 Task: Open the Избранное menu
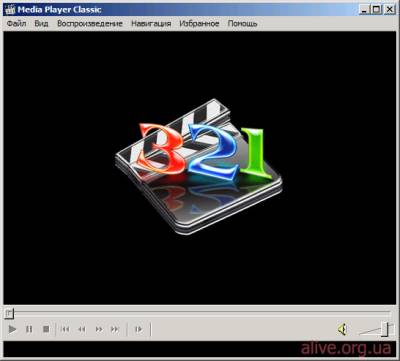point(199,24)
